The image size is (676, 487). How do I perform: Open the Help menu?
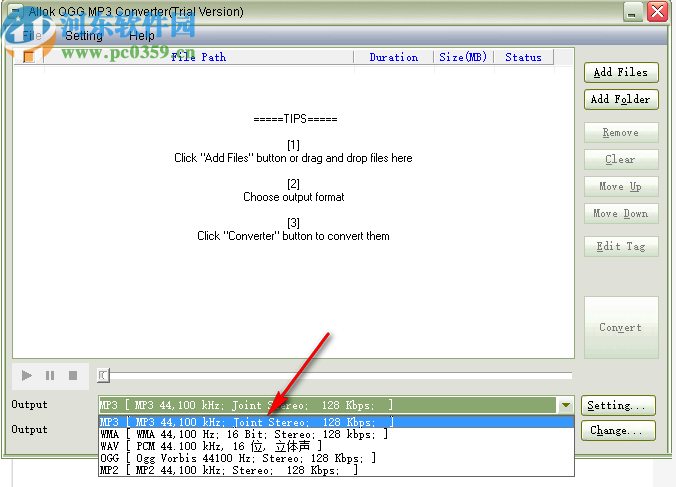[x=141, y=35]
